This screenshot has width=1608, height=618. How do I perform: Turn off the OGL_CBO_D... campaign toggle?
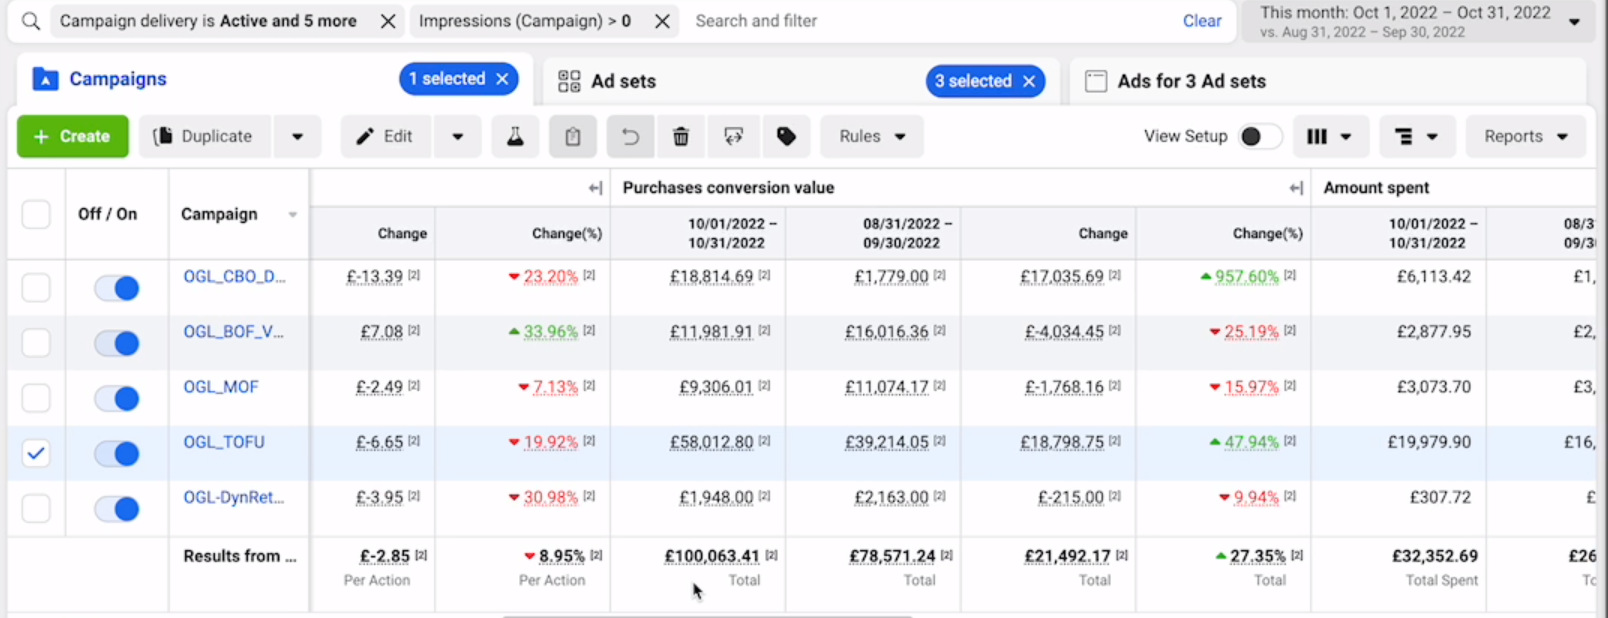pos(117,289)
